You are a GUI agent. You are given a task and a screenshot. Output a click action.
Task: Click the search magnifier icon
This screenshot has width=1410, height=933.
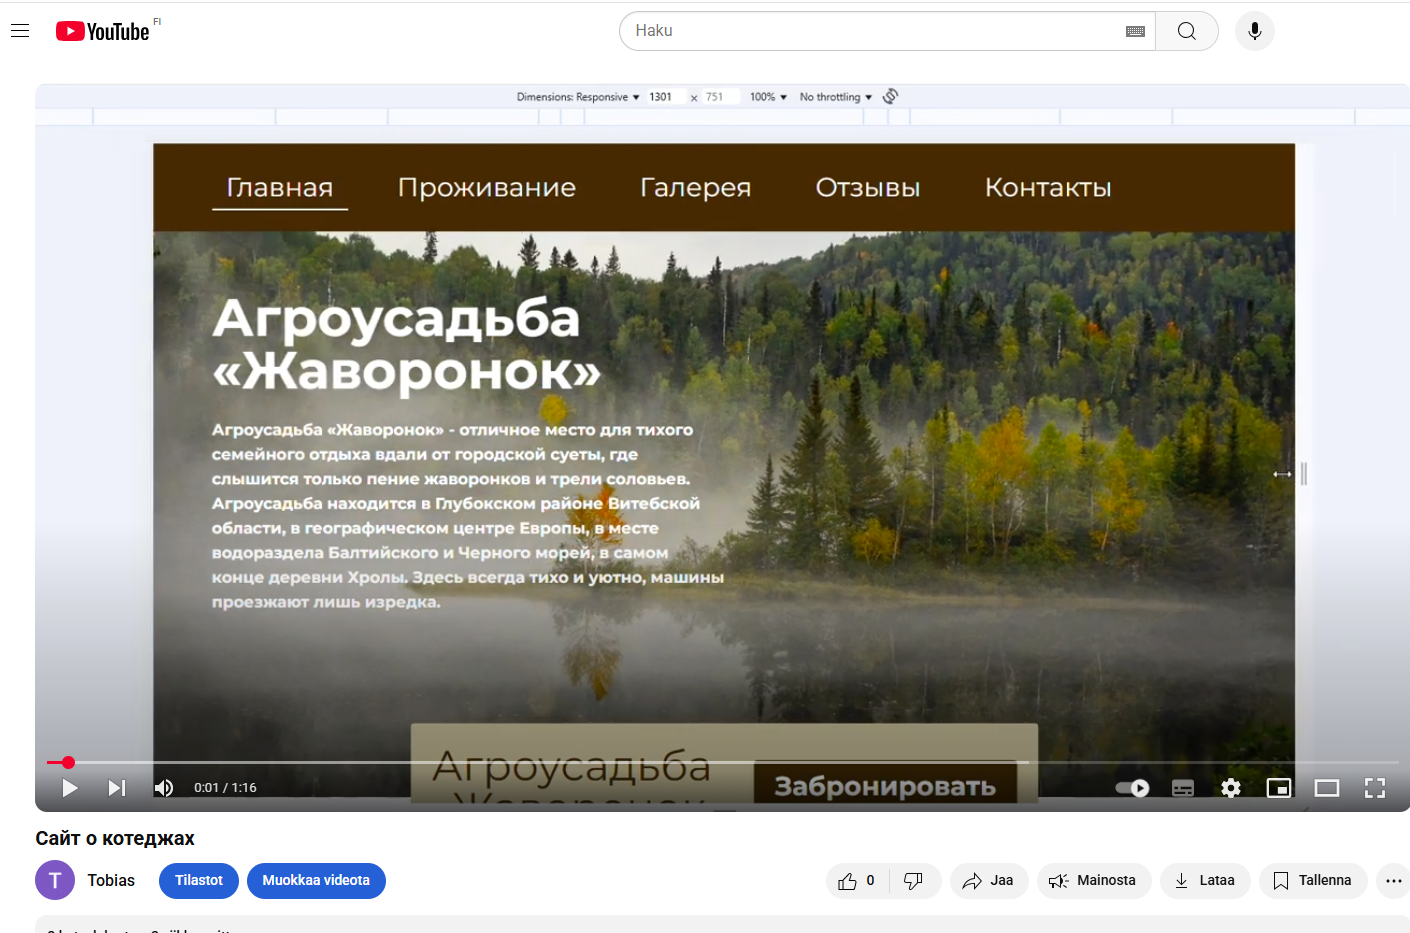(x=1186, y=31)
